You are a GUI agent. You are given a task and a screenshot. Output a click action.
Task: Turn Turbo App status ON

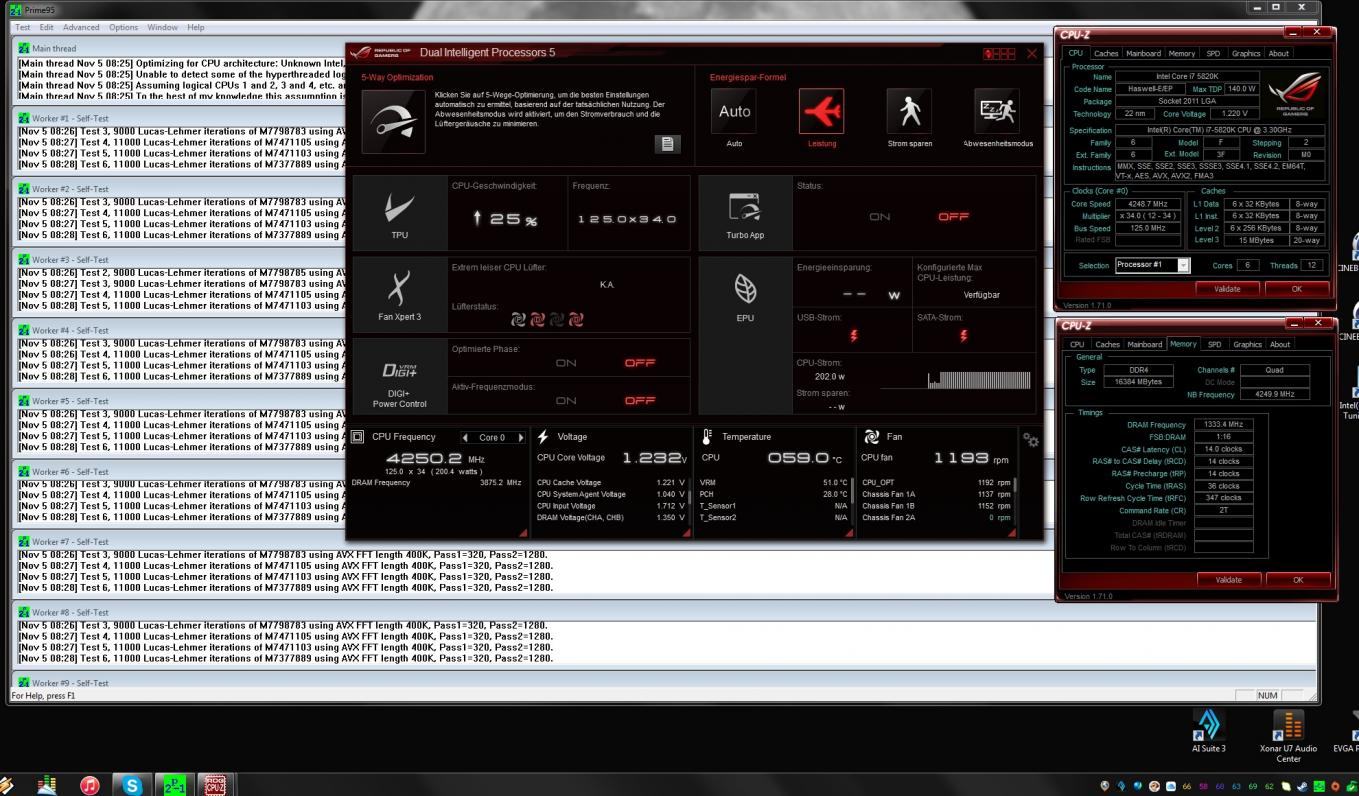(879, 217)
